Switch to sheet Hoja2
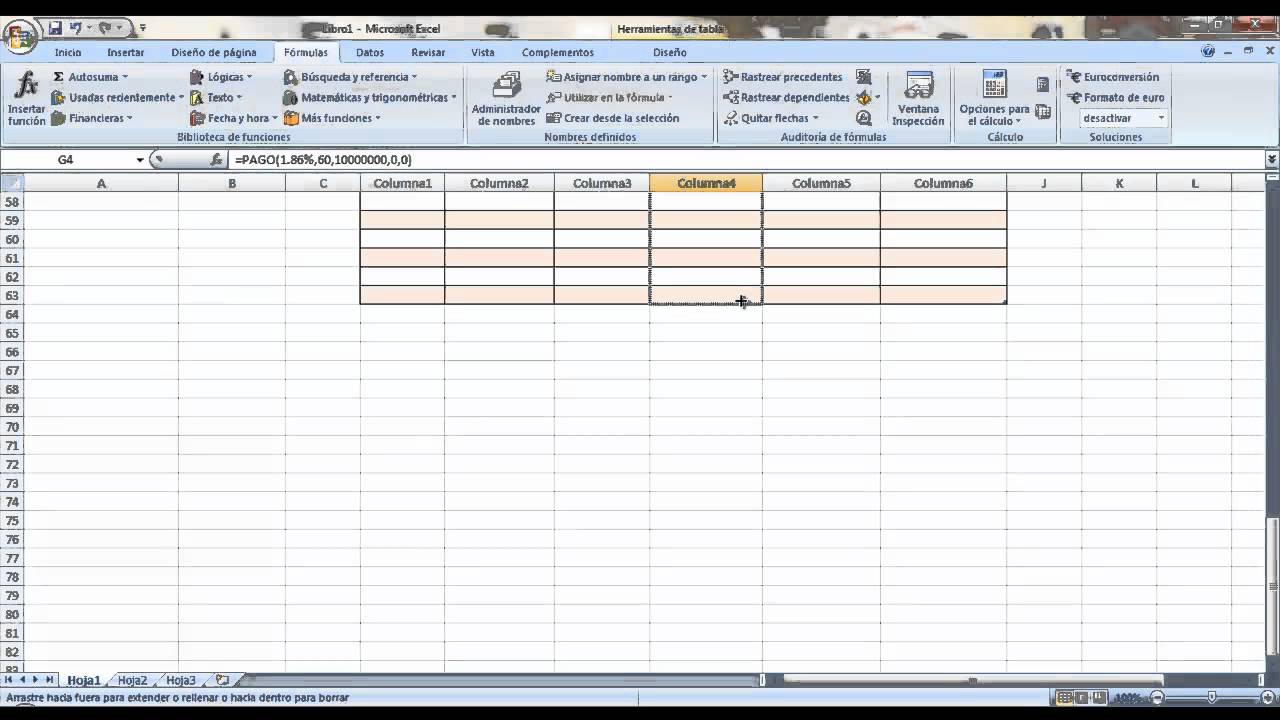The width and height of the screenshot is (1280, 720). (x=132, y=680)
